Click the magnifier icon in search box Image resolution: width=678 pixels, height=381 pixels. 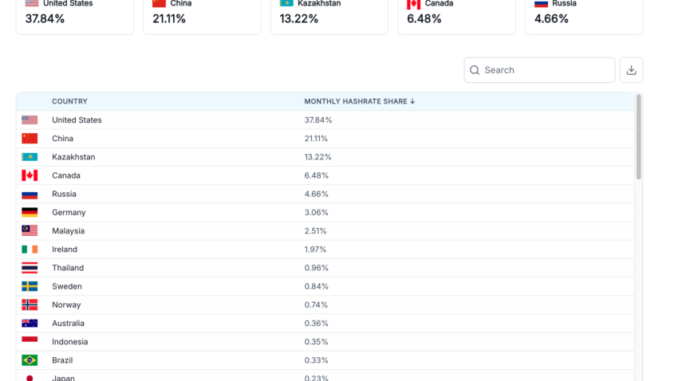click(x=474, y=70)
